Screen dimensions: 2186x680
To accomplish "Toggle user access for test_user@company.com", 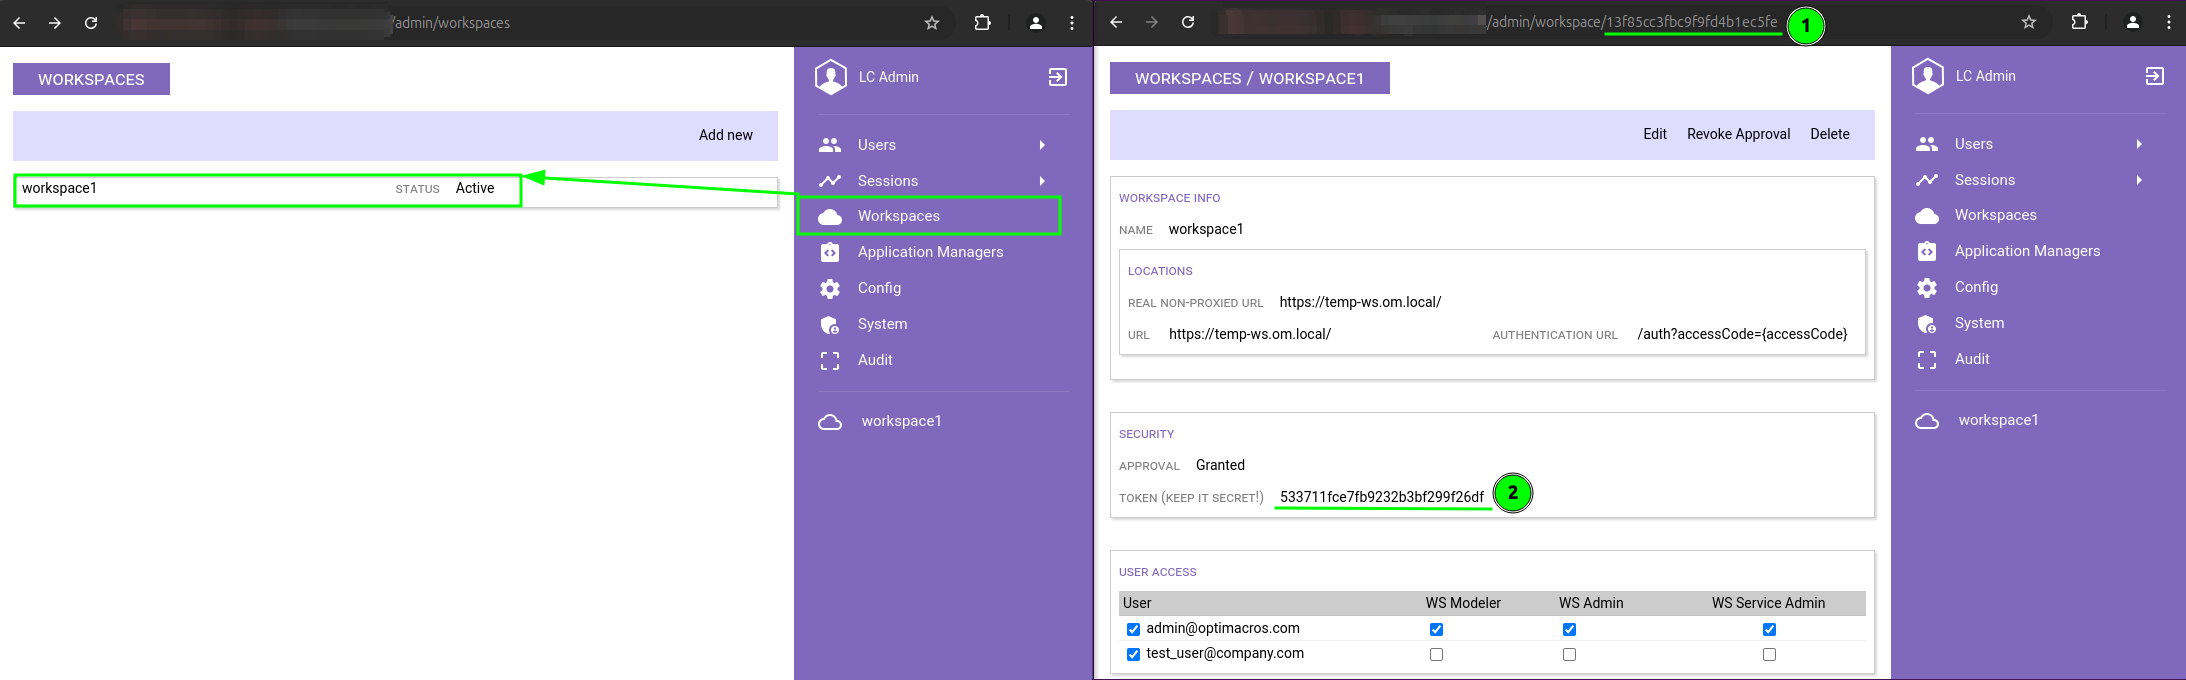I will click(x=1133, y=655).
